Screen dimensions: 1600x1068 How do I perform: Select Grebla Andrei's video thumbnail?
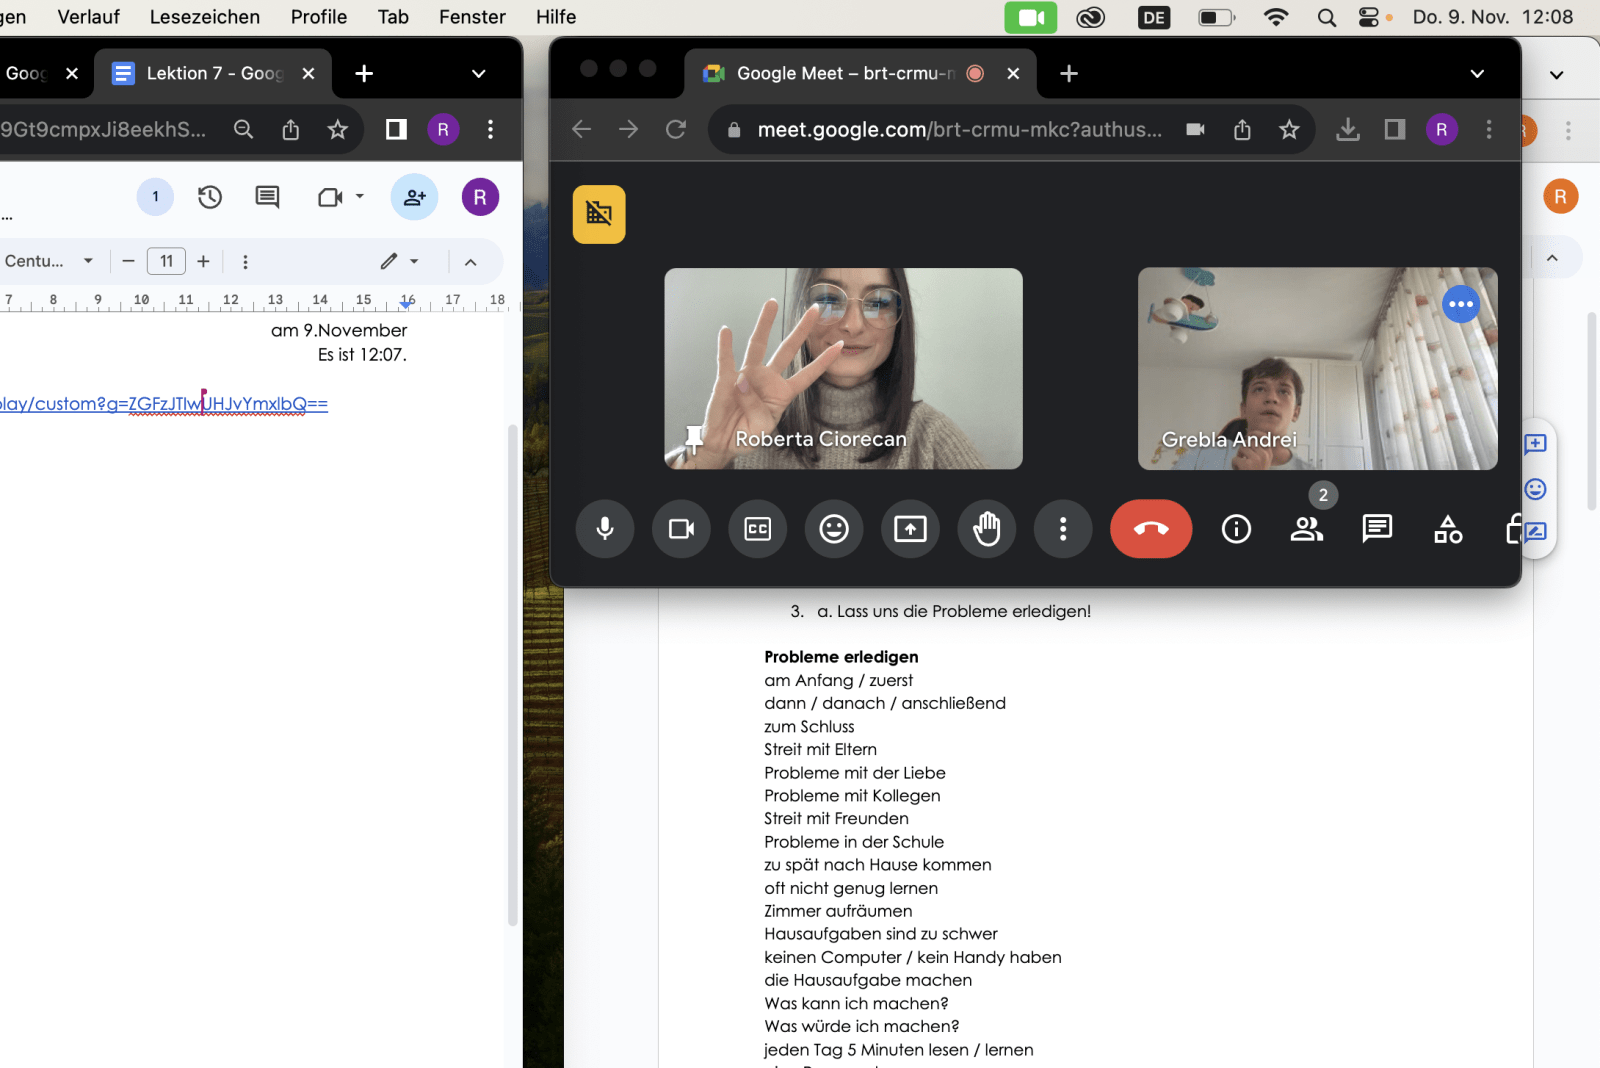coord(1318,369)
